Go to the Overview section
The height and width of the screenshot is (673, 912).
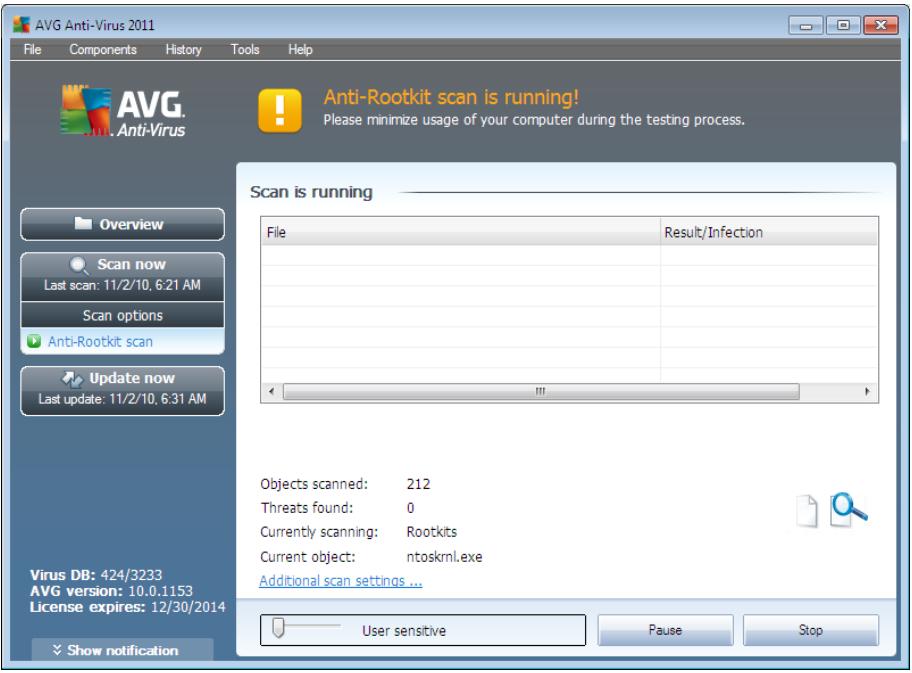pos(122,224)
